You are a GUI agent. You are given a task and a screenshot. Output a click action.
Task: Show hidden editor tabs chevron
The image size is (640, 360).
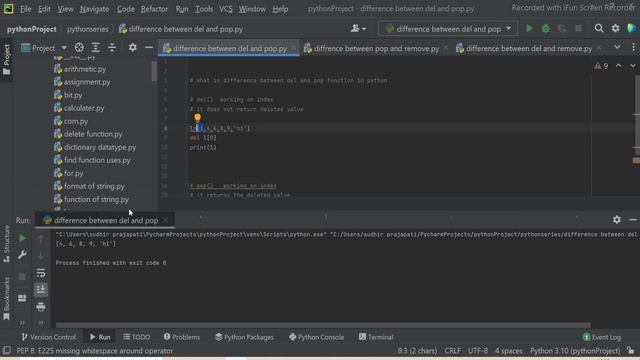(617, 48)
